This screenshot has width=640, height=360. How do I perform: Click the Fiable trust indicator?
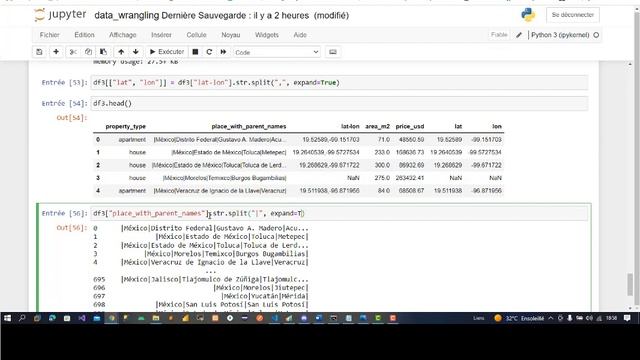coord(499,35)
